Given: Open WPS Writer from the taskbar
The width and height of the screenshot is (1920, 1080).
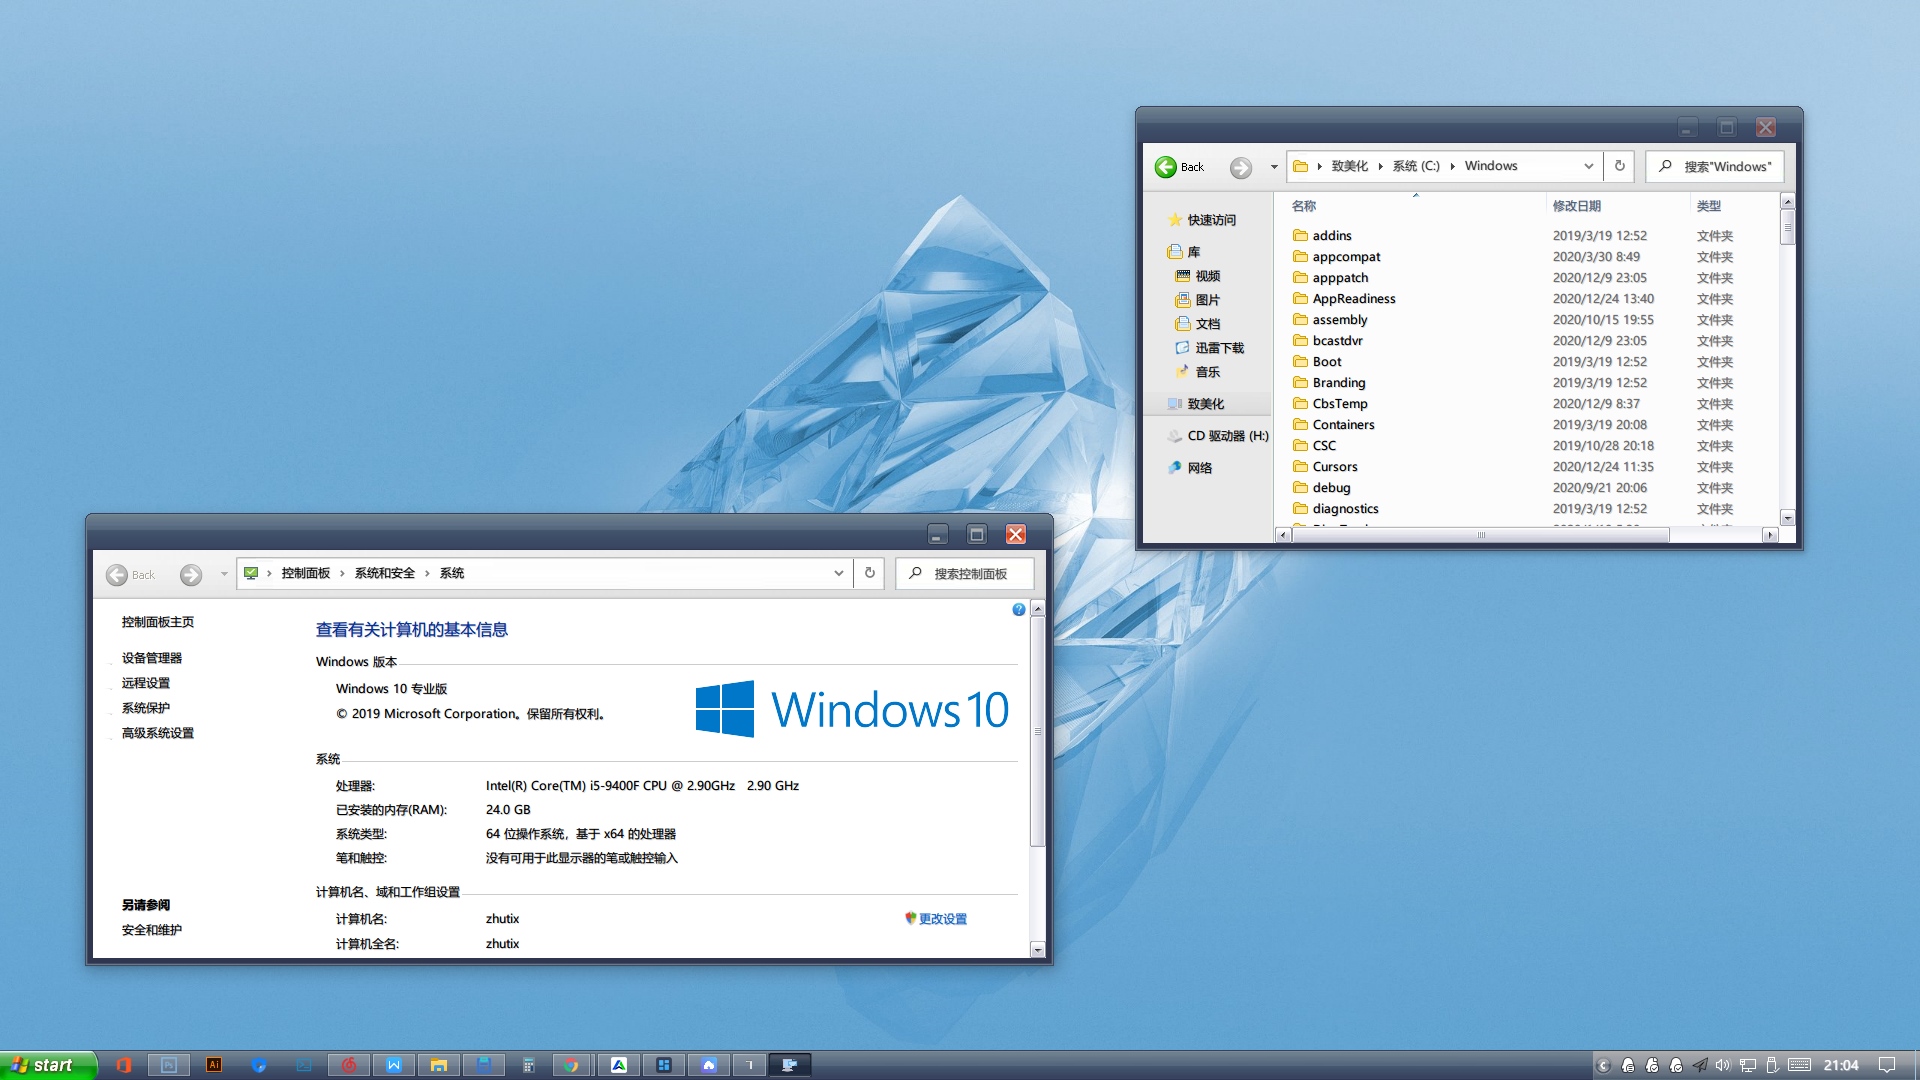Looking at the screenshot, I should pos(394,1065).
